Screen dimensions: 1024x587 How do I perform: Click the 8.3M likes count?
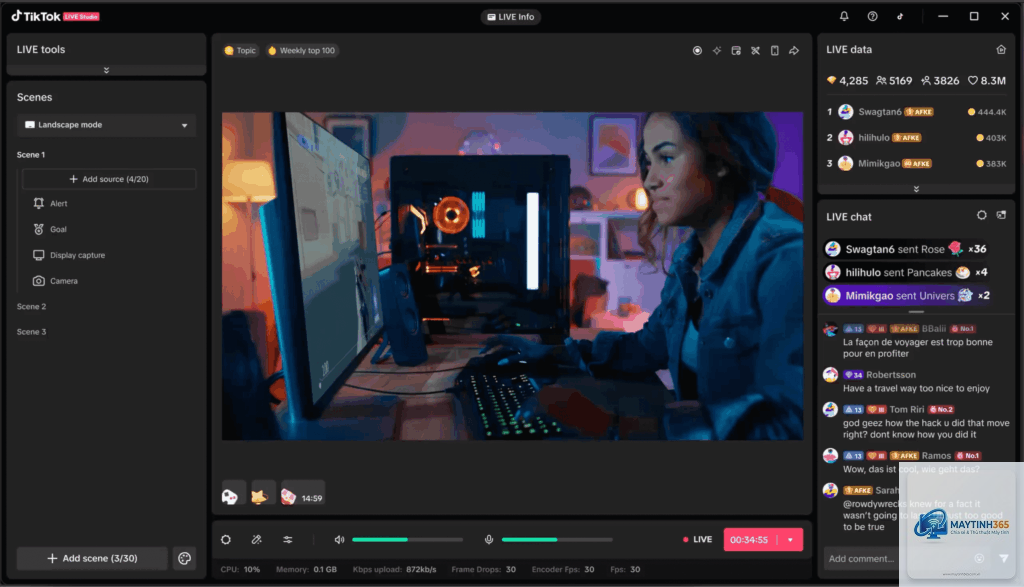[987, 81]
